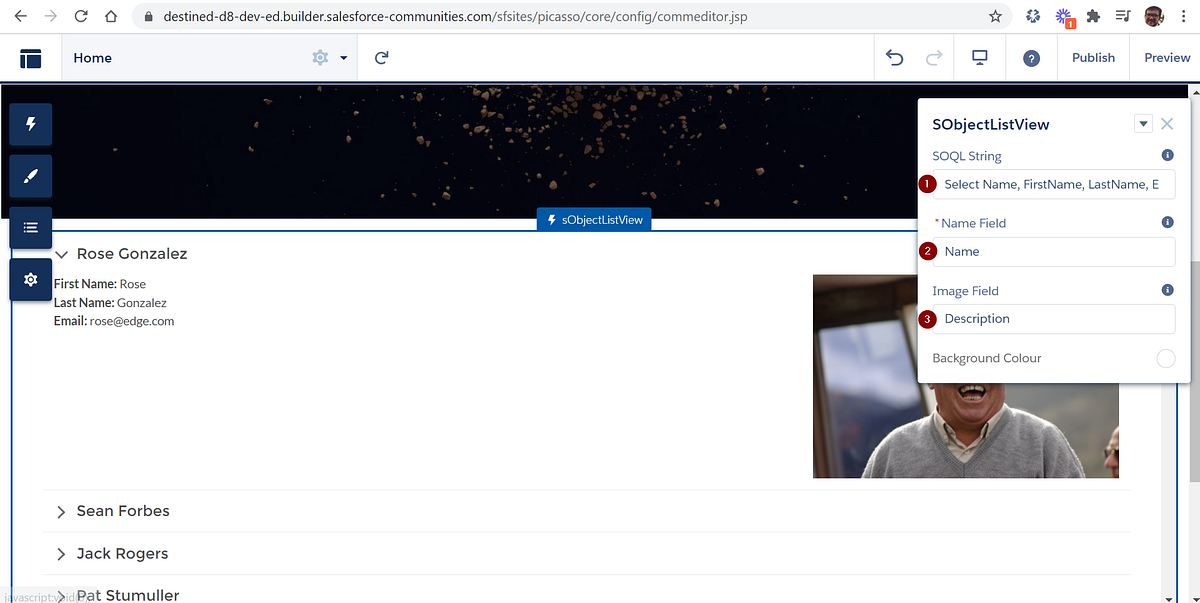1200x603 pixels.
Task: Show Image Field info tooltip
Action: click(x=1167, y=290)
